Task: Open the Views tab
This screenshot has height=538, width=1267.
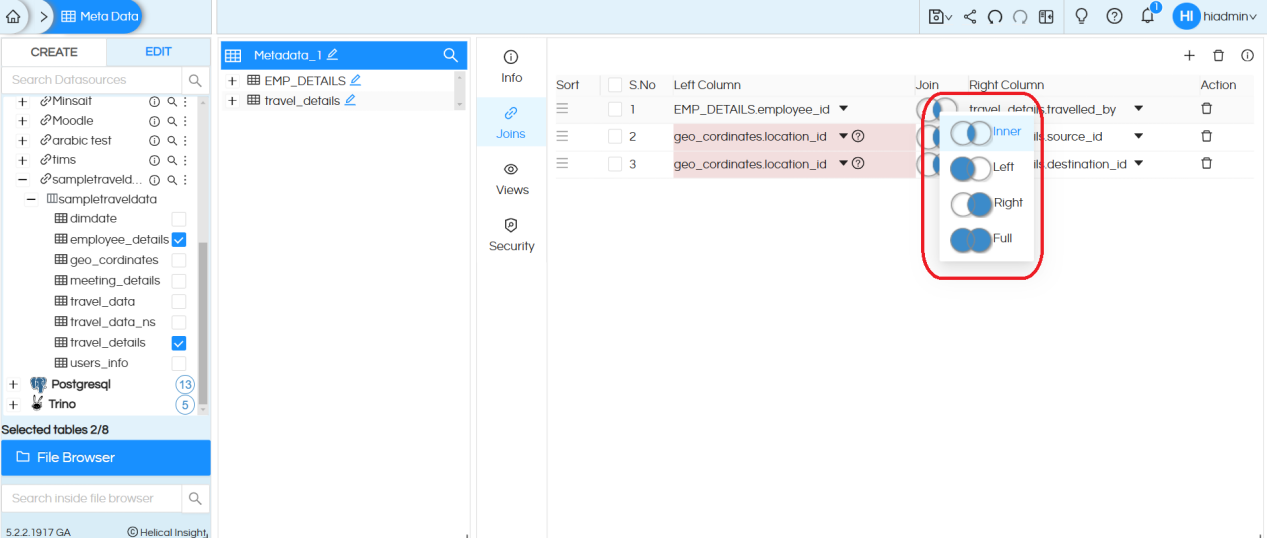Action: coord(511,179)
